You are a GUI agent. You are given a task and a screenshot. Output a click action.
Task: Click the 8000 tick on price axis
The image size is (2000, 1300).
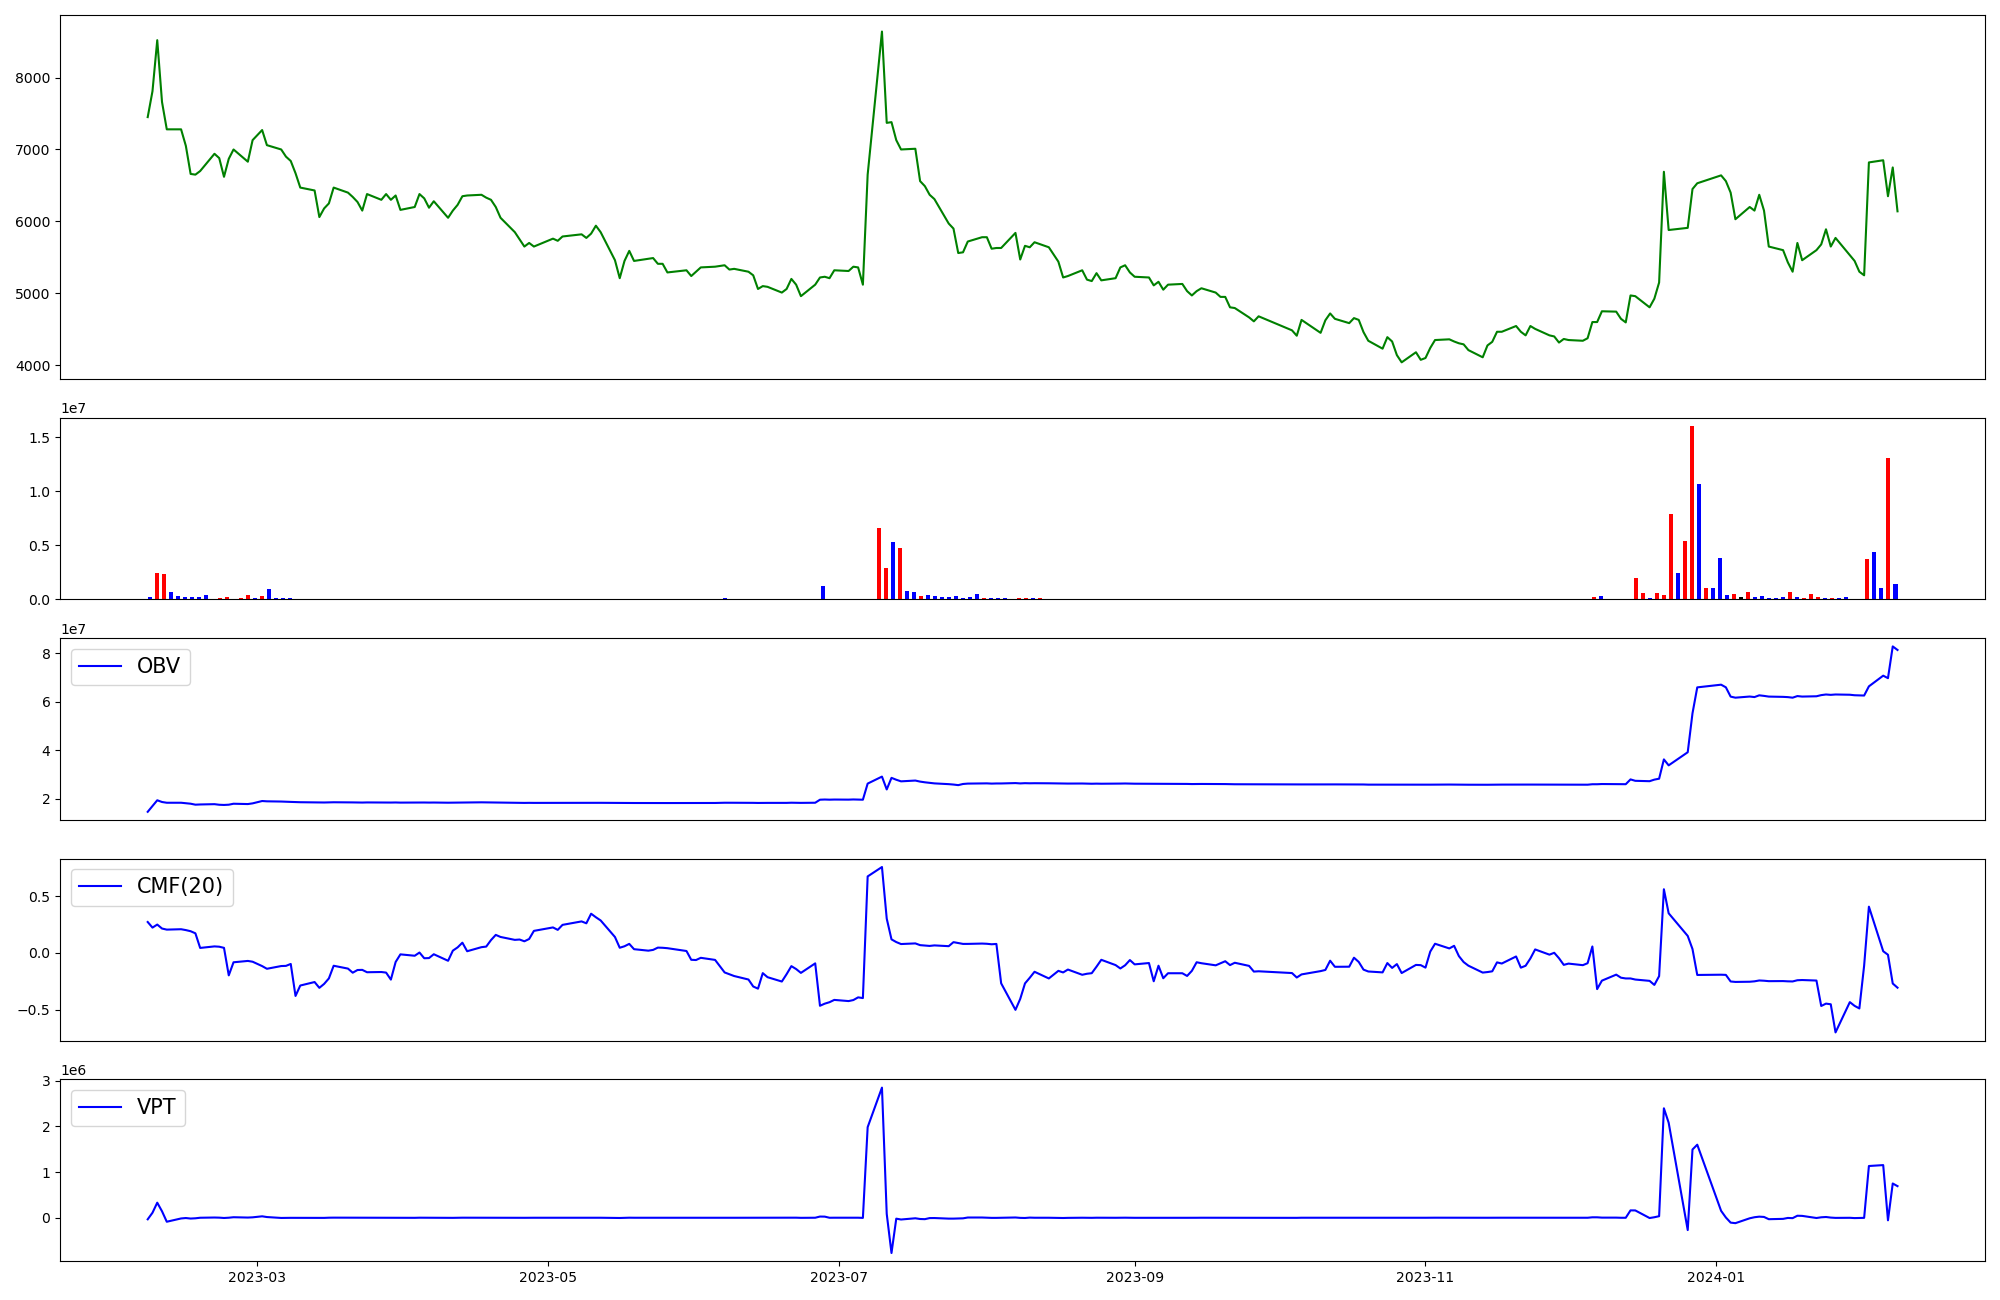33,78
